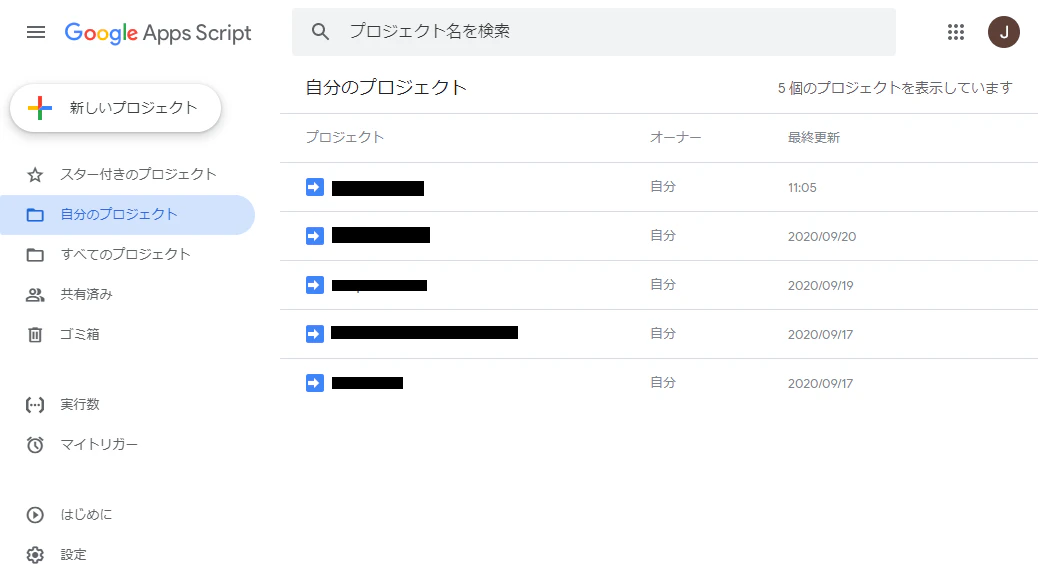Focus the プロジェクト名を検索 search field
Viewport: 1038px width, 573px height.
point(593,32)
